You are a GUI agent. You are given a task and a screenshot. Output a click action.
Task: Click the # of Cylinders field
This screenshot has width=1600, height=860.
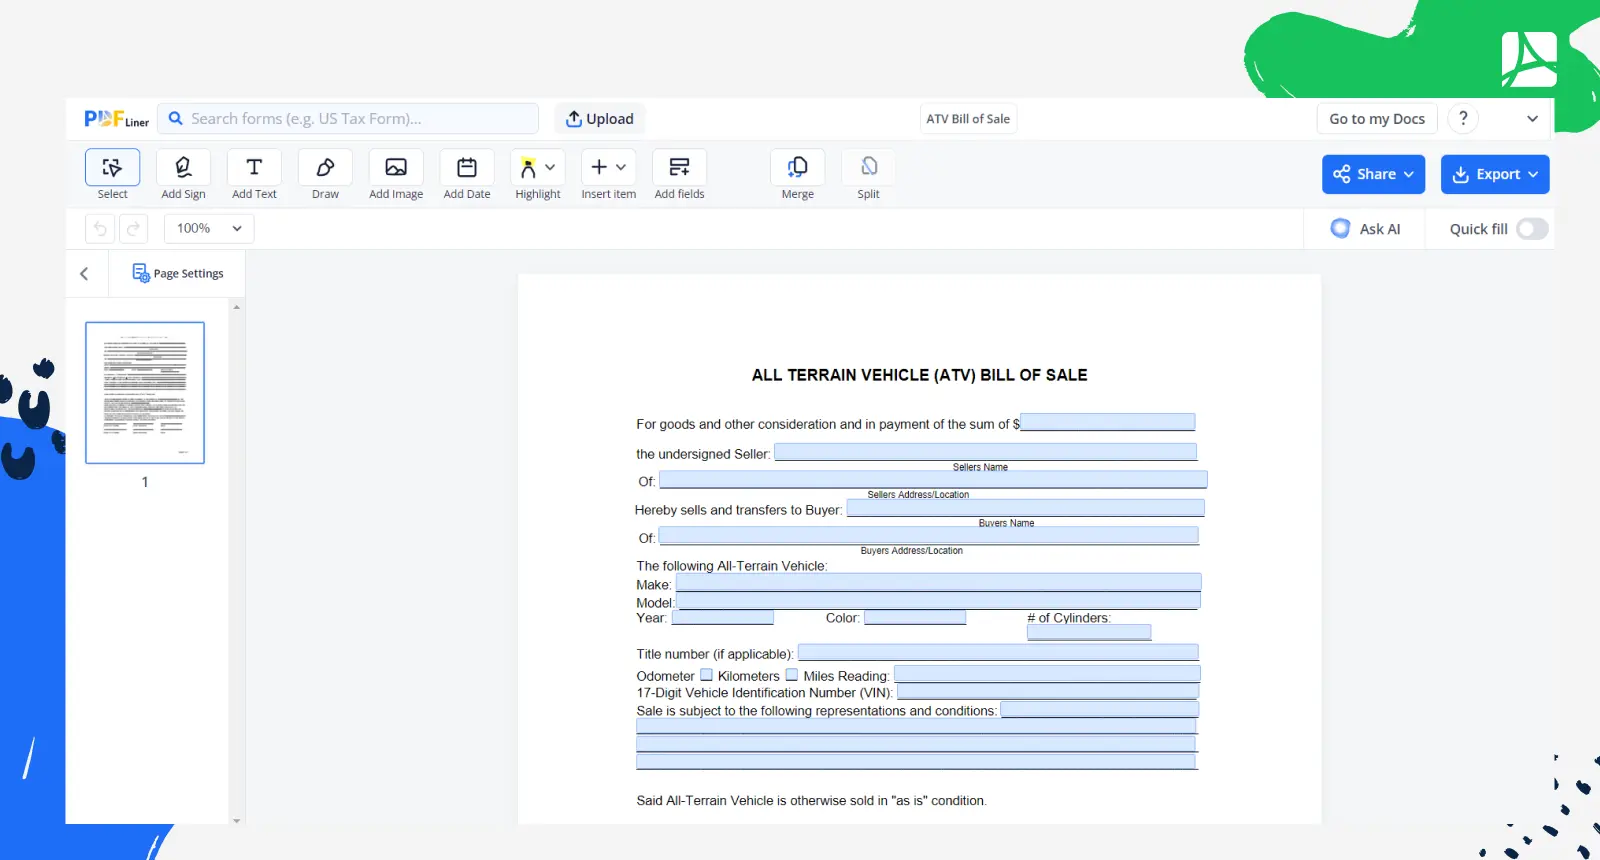pyautogui.click(x=1089, y=632)
